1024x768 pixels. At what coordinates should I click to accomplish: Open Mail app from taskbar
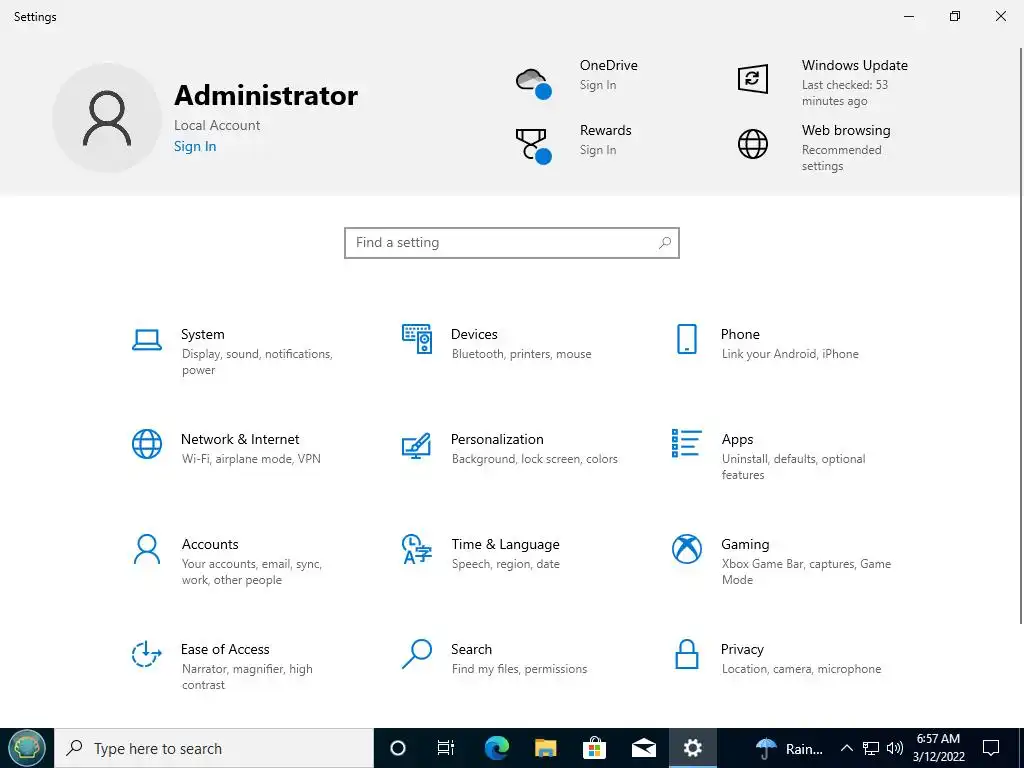pyautogui.click(x=644, y=748)
